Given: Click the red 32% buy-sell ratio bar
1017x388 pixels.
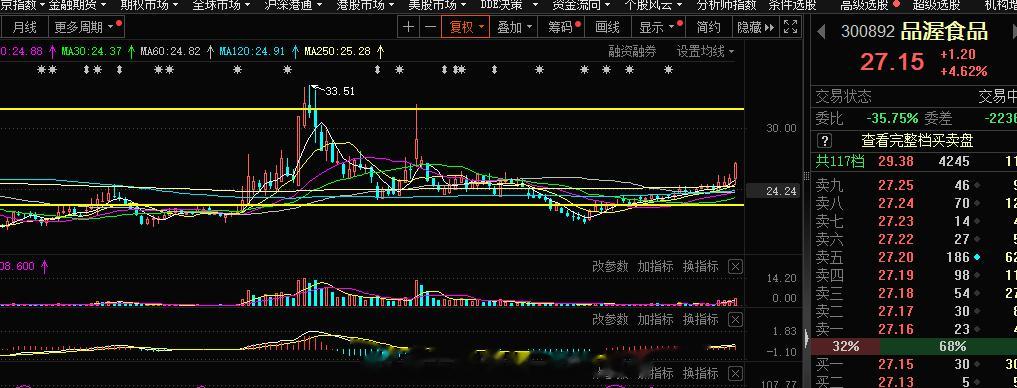Looking at the screenshot, I should click(x=846, y=346).
